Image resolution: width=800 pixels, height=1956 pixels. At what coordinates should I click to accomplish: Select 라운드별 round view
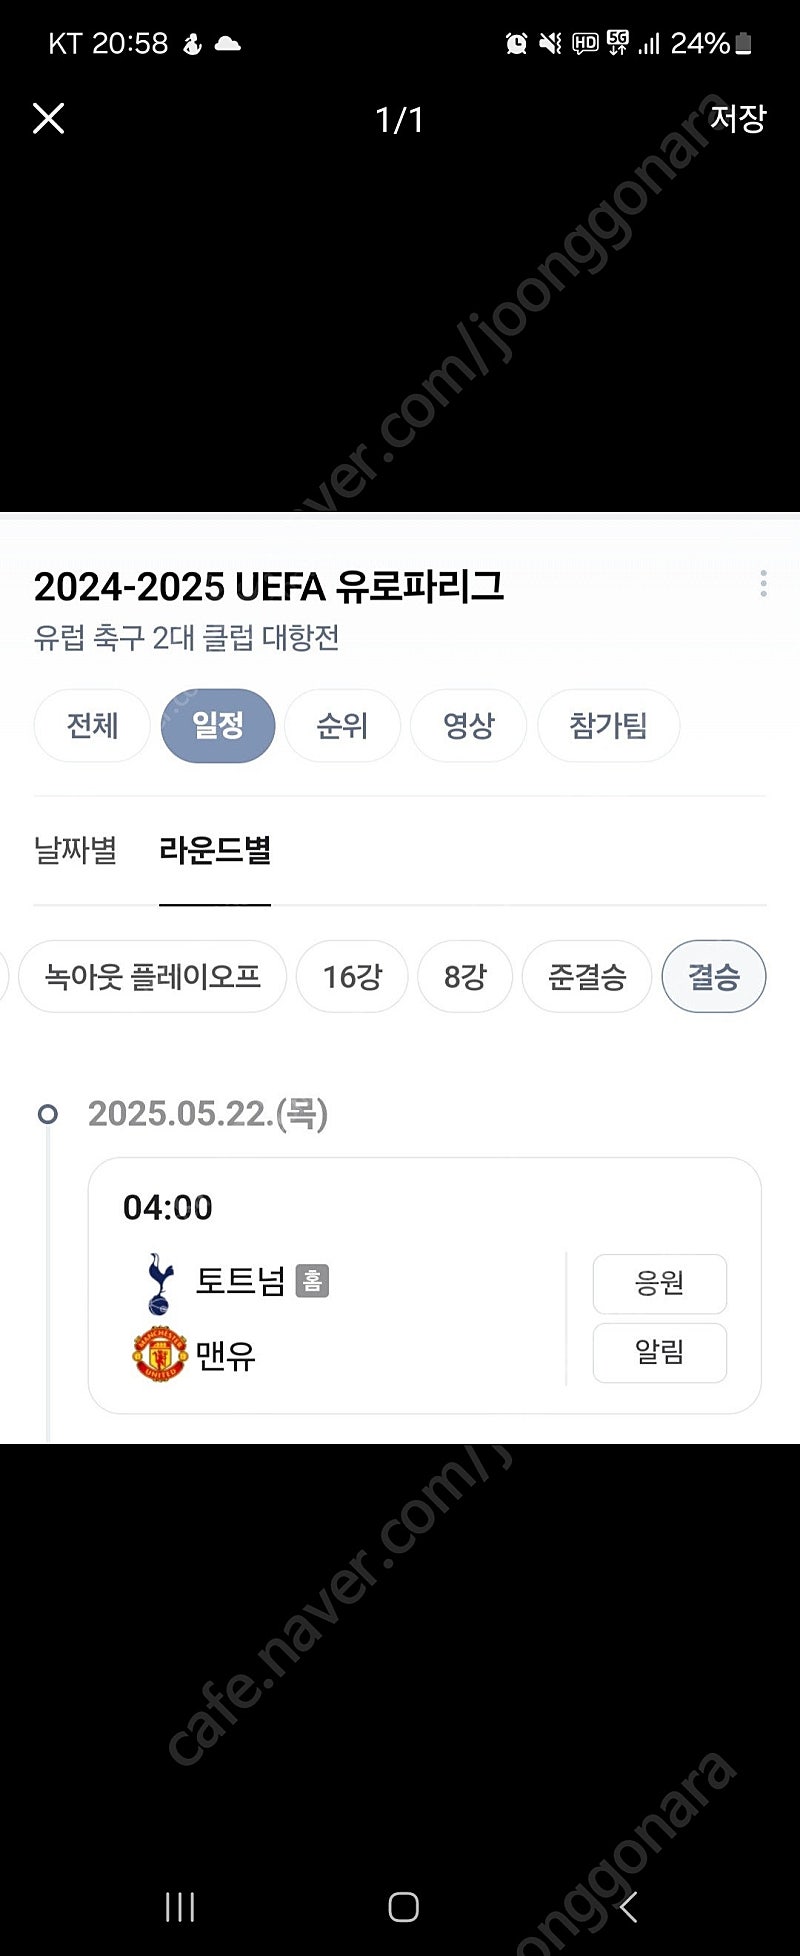click(215, 851)
